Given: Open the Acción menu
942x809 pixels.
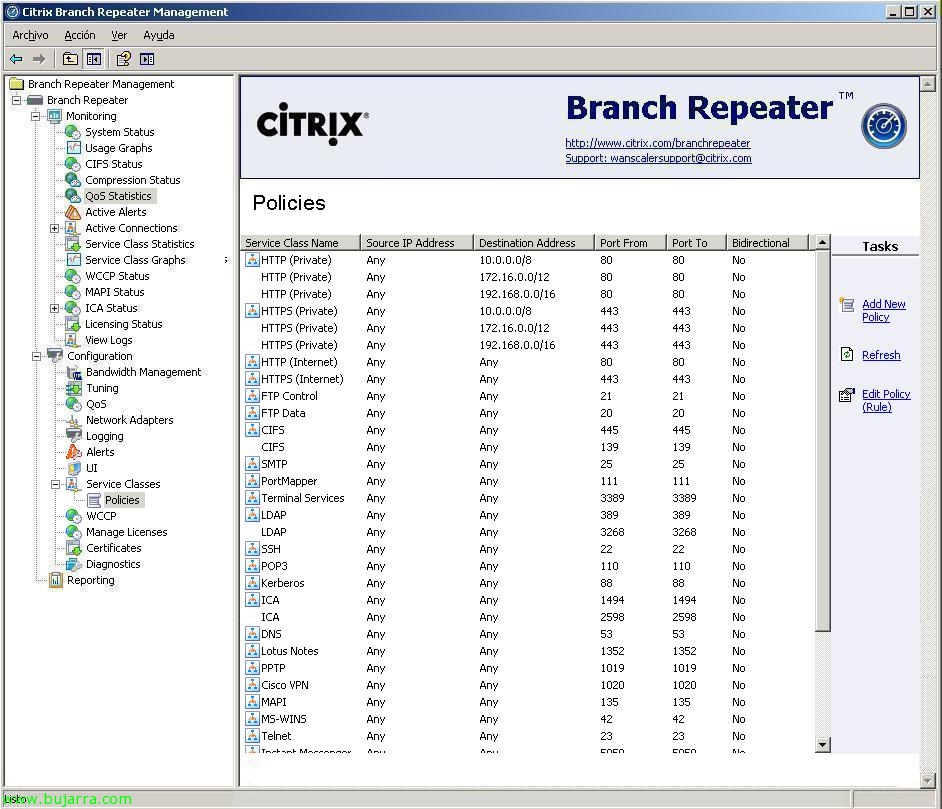Looking at the screenshot, I should 80,35.
